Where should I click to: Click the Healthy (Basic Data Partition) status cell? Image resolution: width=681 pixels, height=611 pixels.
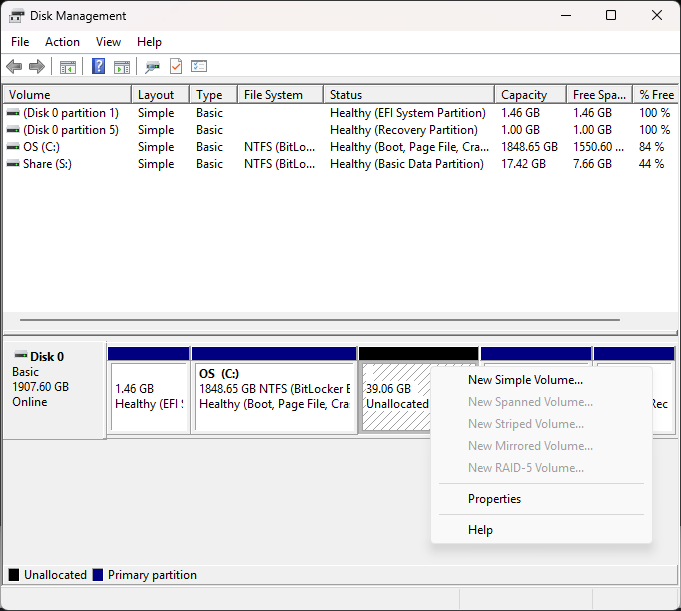coord(407,164)
